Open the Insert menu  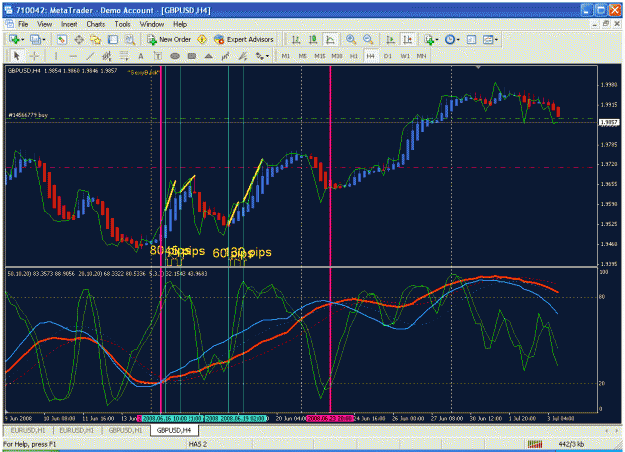coord(69,24)
